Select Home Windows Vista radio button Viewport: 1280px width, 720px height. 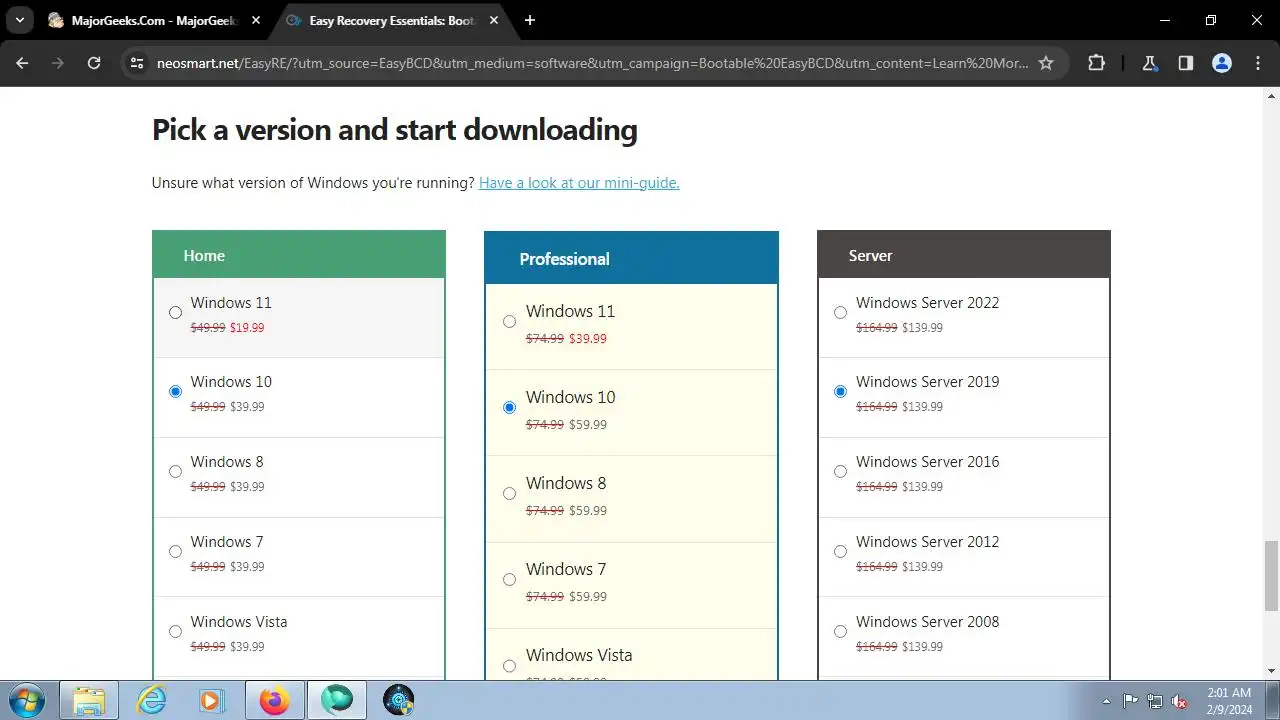(176, 631)
